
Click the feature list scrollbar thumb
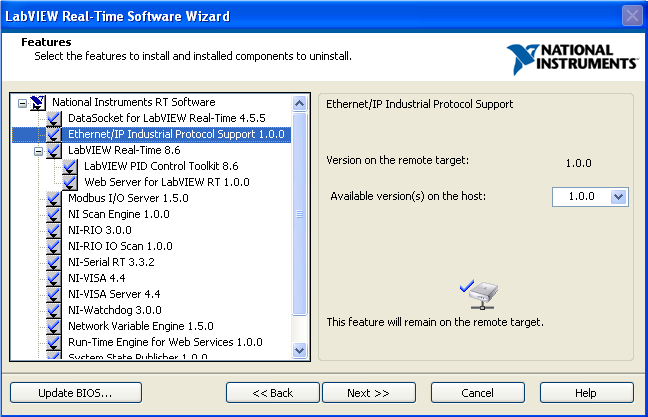tap(300, 214)
